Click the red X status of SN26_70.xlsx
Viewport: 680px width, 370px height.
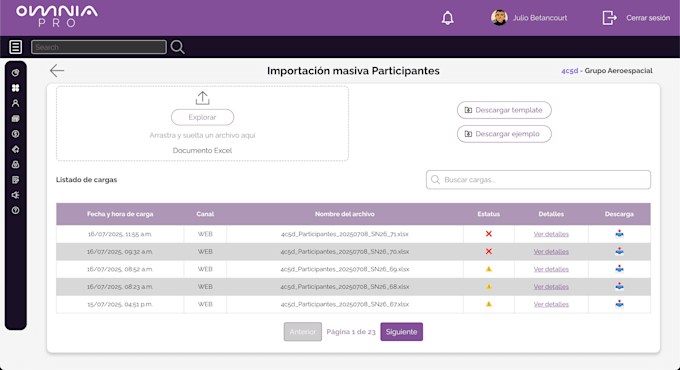pyautogui.click(x=489, y=252)
